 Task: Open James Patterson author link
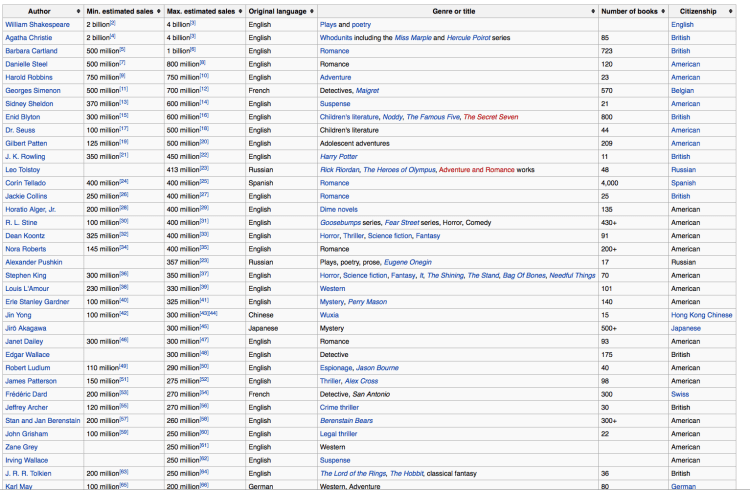(x=31, y=381)
